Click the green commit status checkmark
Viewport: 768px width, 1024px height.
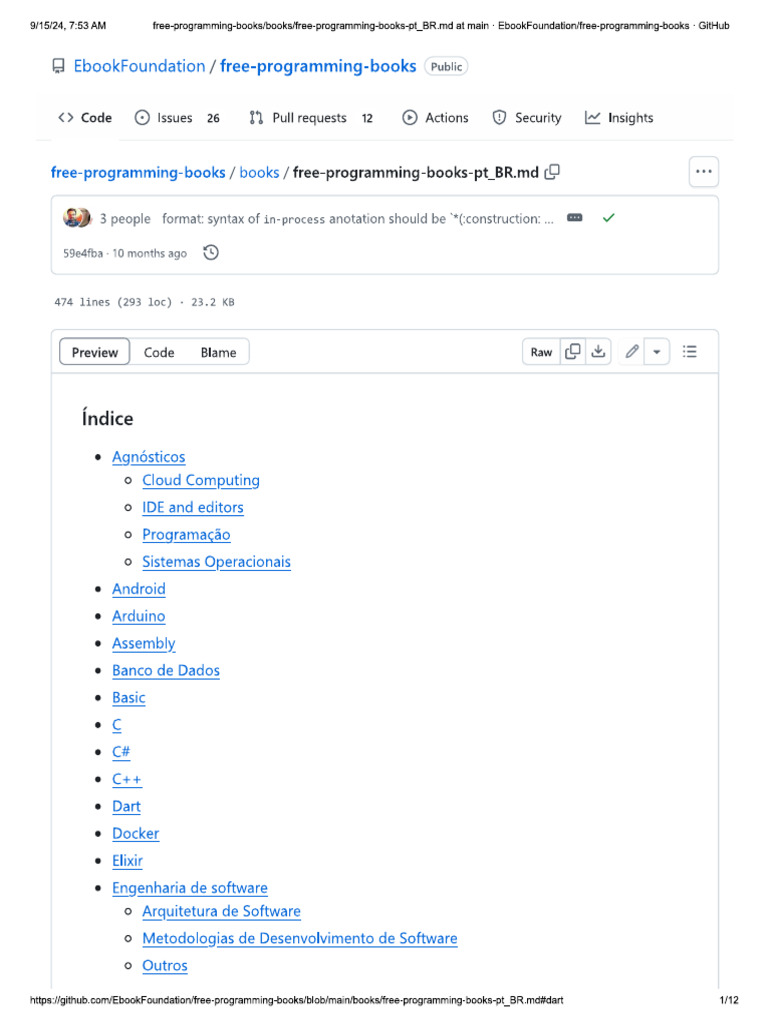[x=608, y=218]
